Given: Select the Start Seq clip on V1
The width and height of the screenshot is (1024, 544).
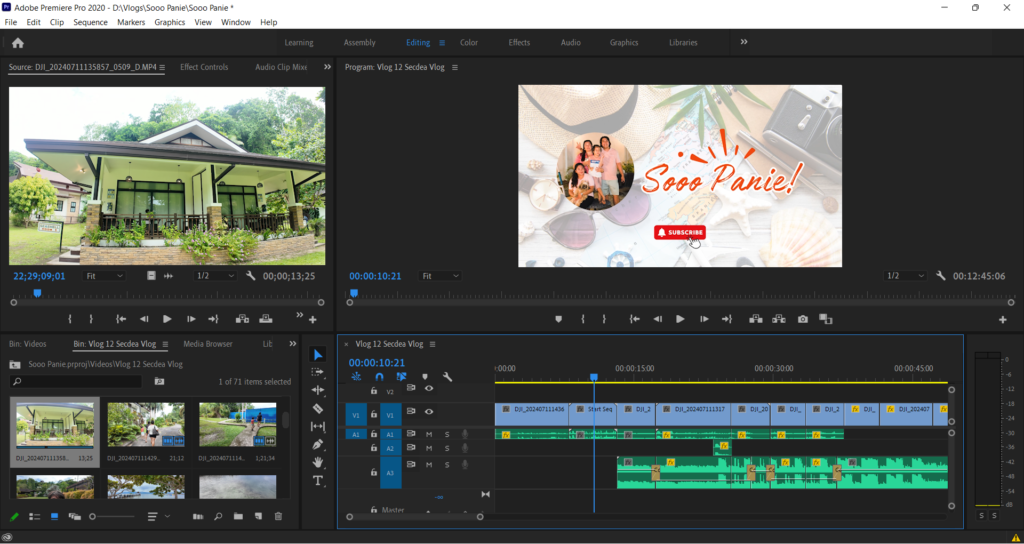Looking at the screenshot, I should (592, 415).
